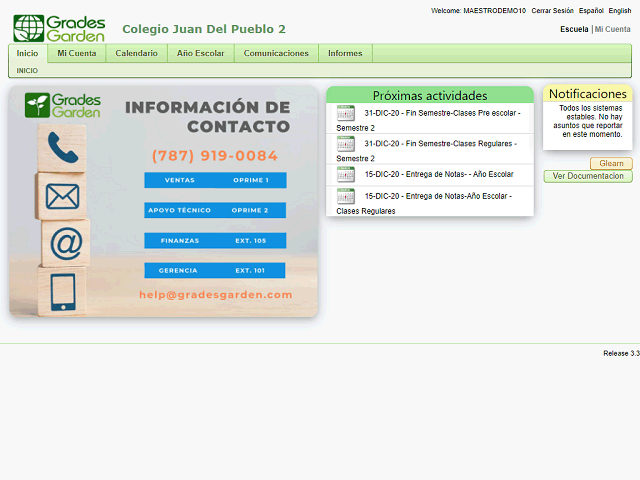The image size is (640, 480).
Task: Click the Próximas actividades header
Action: pos(430,96)
